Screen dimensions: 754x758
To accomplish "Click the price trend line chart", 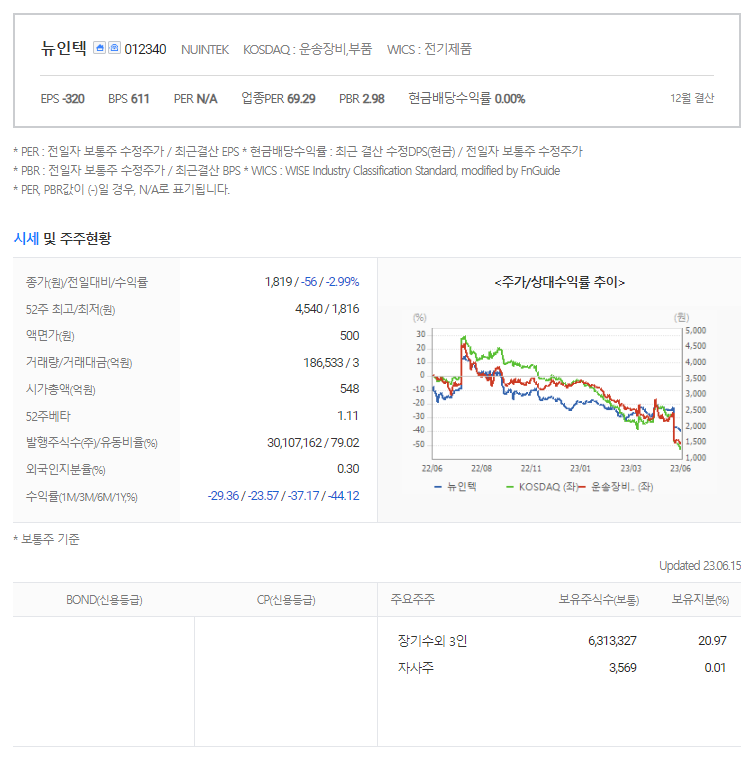I will coord(559,394).
